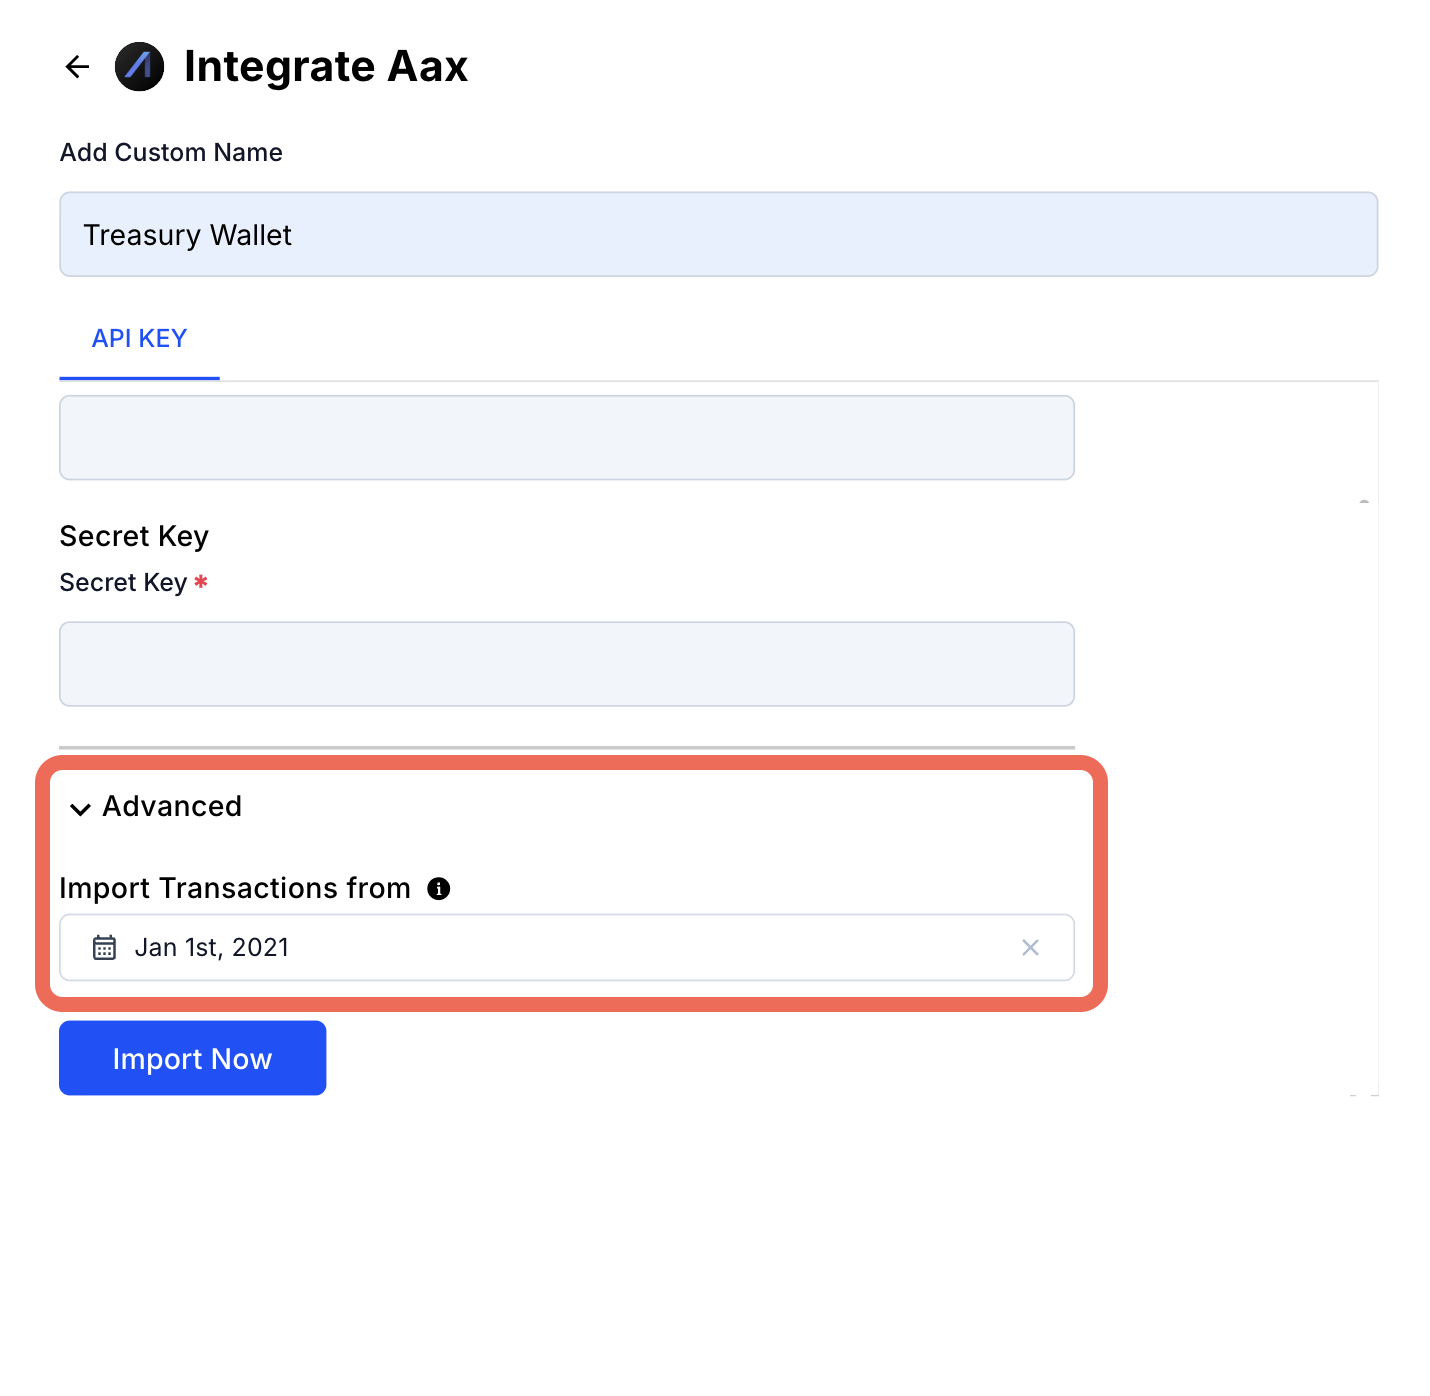Collapse the Advanced section chevron
Screen dimensions: 1430x1396
80,808
